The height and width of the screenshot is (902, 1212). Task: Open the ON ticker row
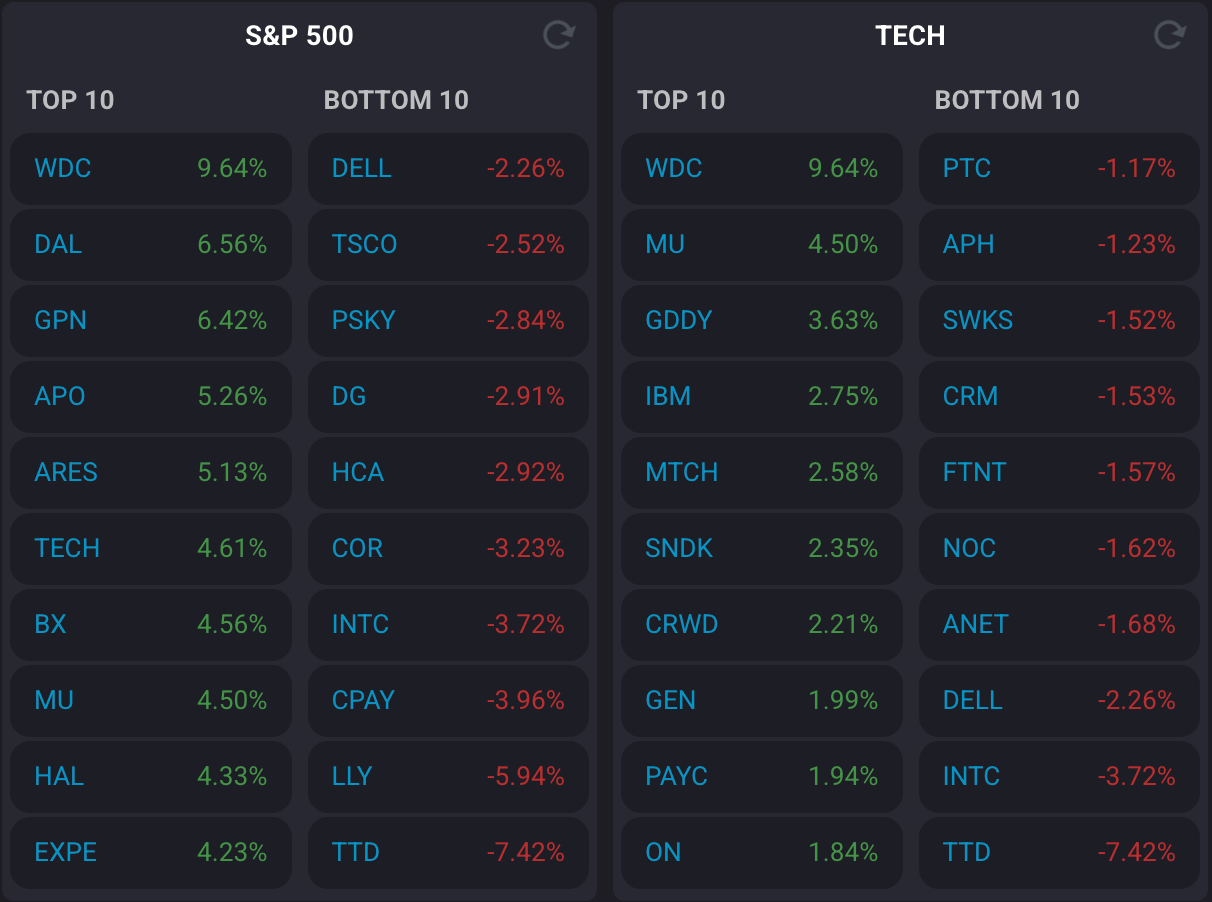[x=761, y=852]
